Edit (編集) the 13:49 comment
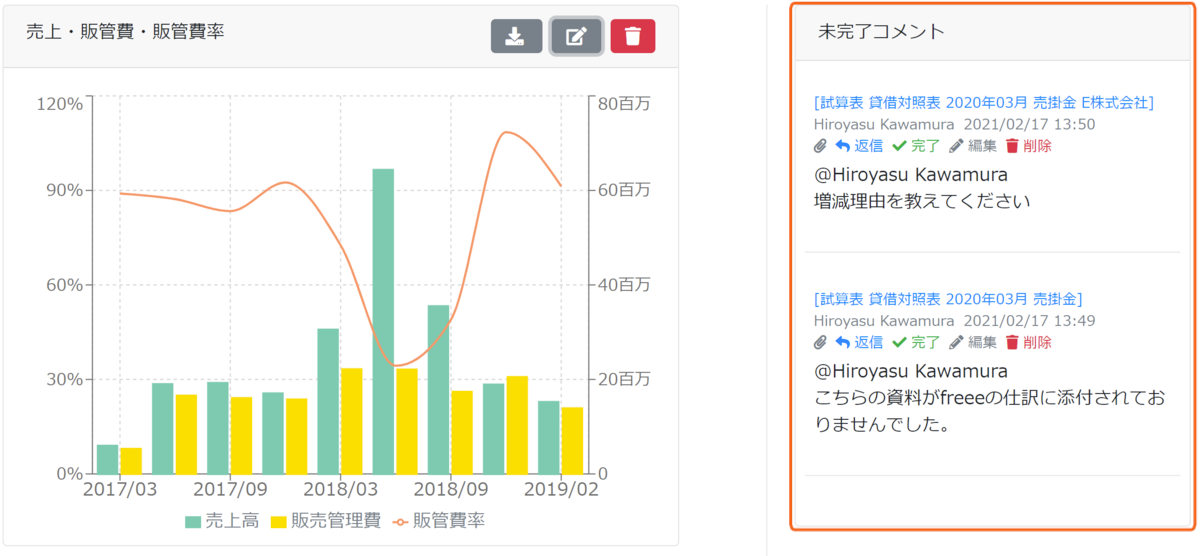The image size is (1200, 556). tap(973, 342)
